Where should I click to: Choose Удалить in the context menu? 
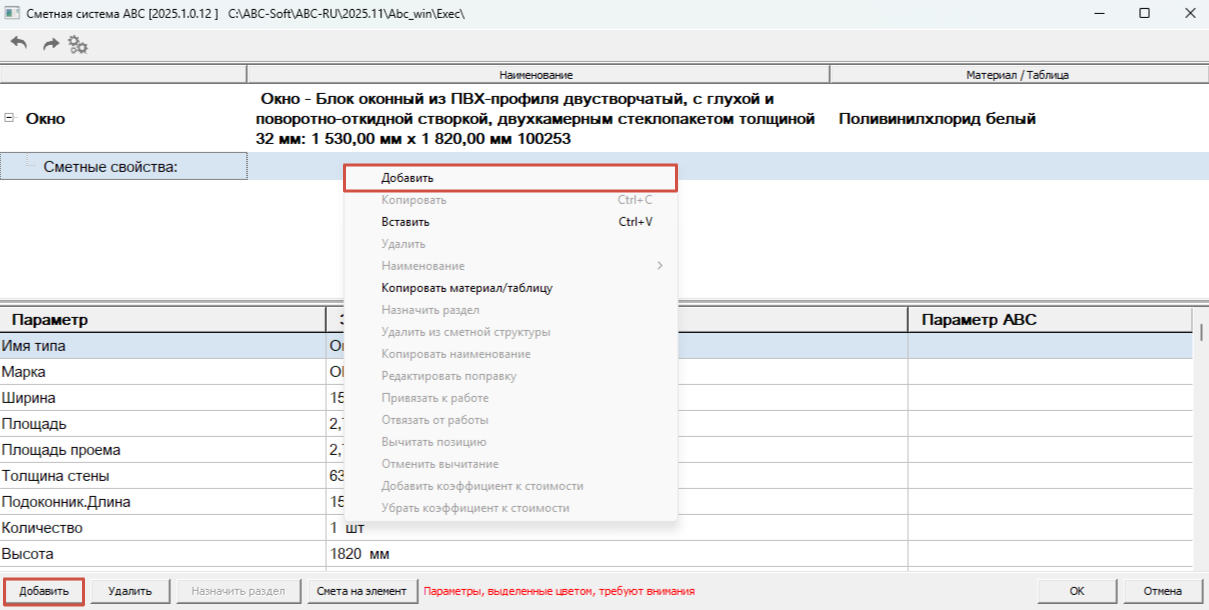pyautogui.click(x=510, y=244)
